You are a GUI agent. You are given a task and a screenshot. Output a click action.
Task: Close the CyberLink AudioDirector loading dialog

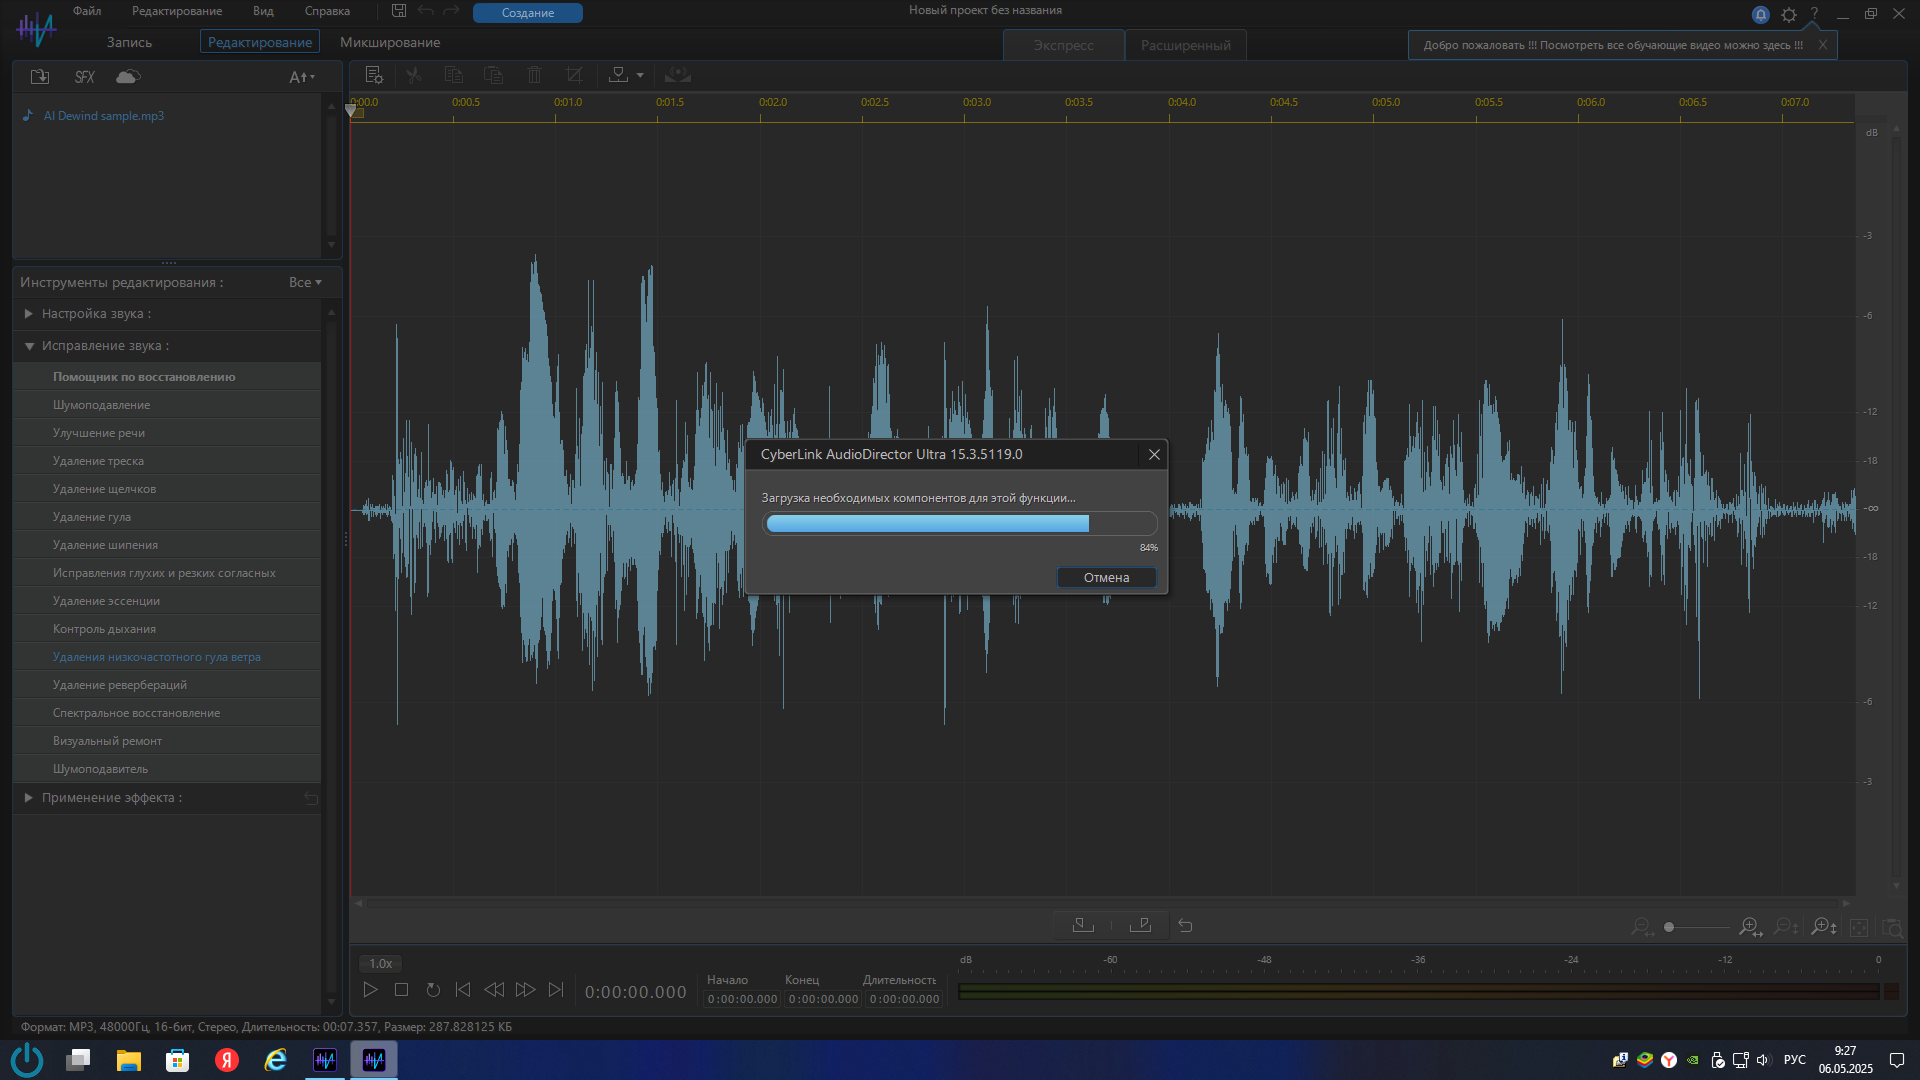tap(1154, 454)
